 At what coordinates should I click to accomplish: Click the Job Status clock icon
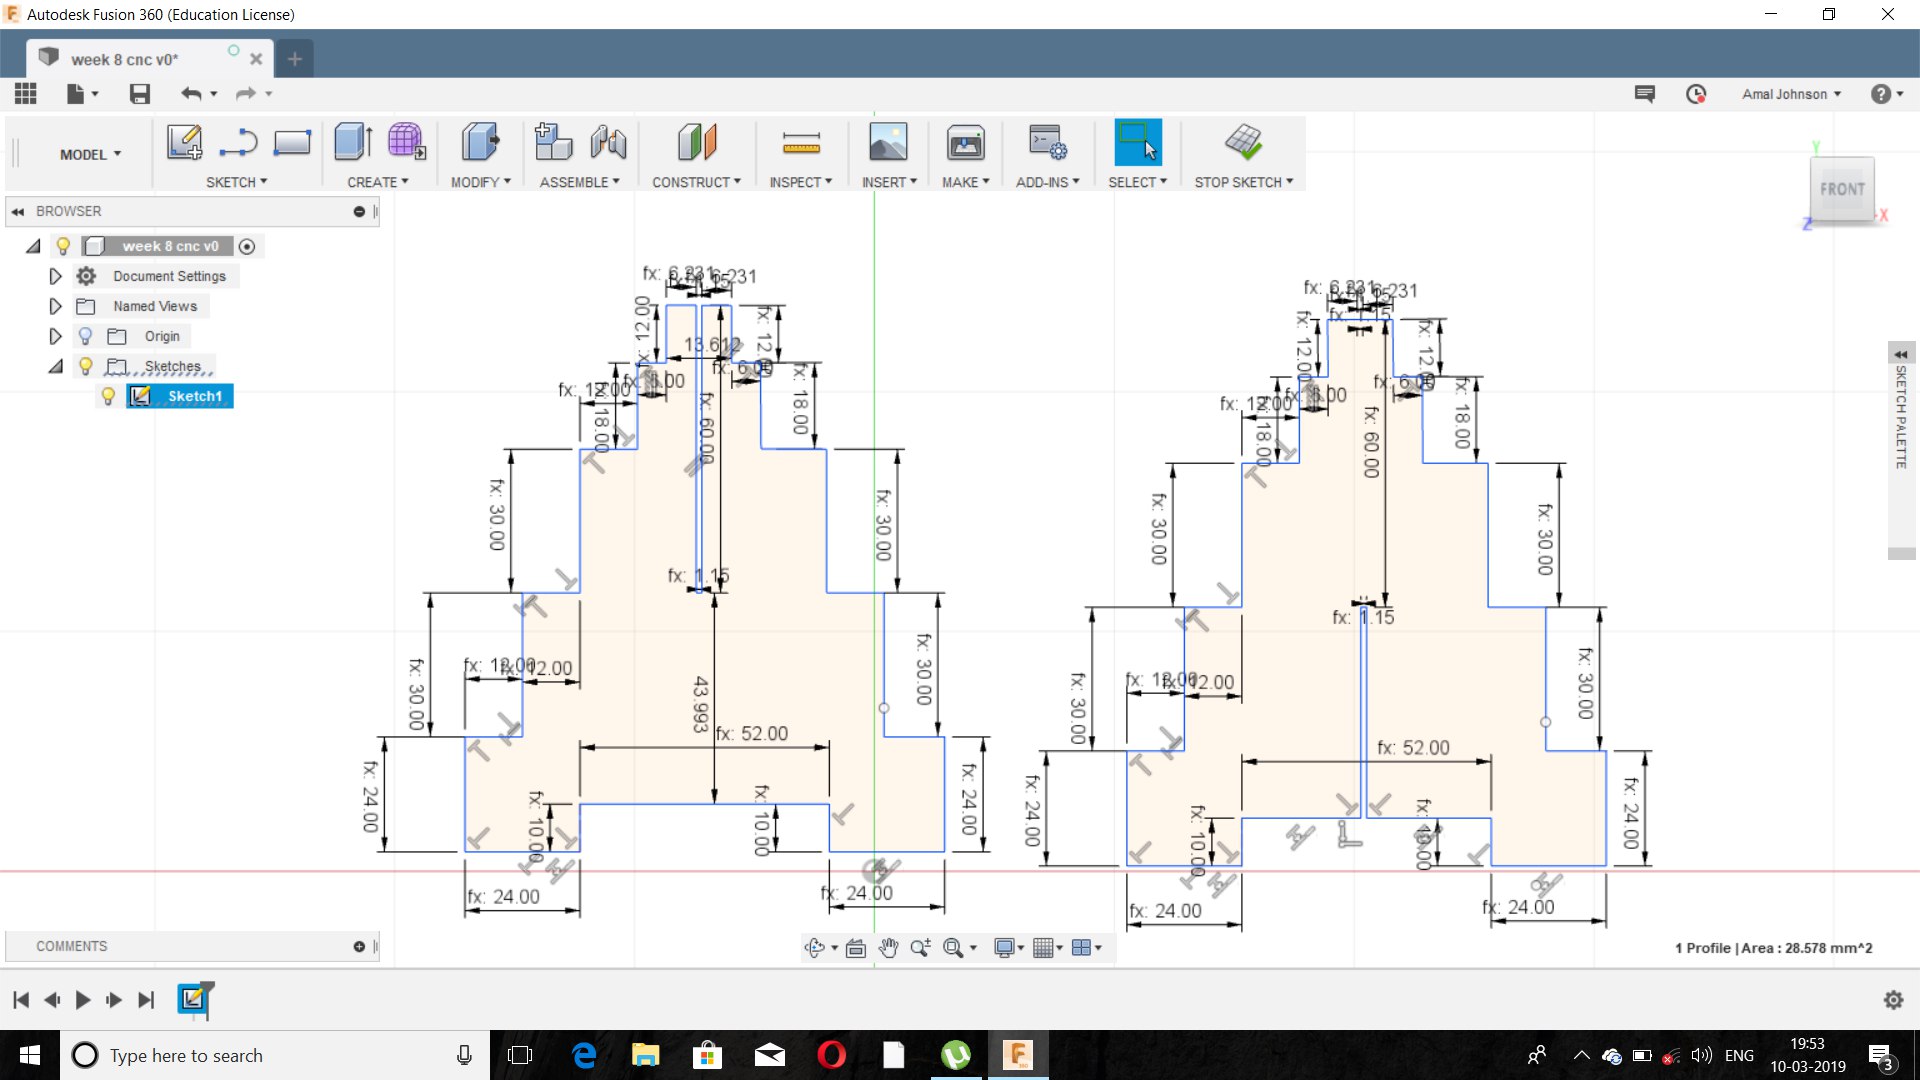[x=1696, y=94]
